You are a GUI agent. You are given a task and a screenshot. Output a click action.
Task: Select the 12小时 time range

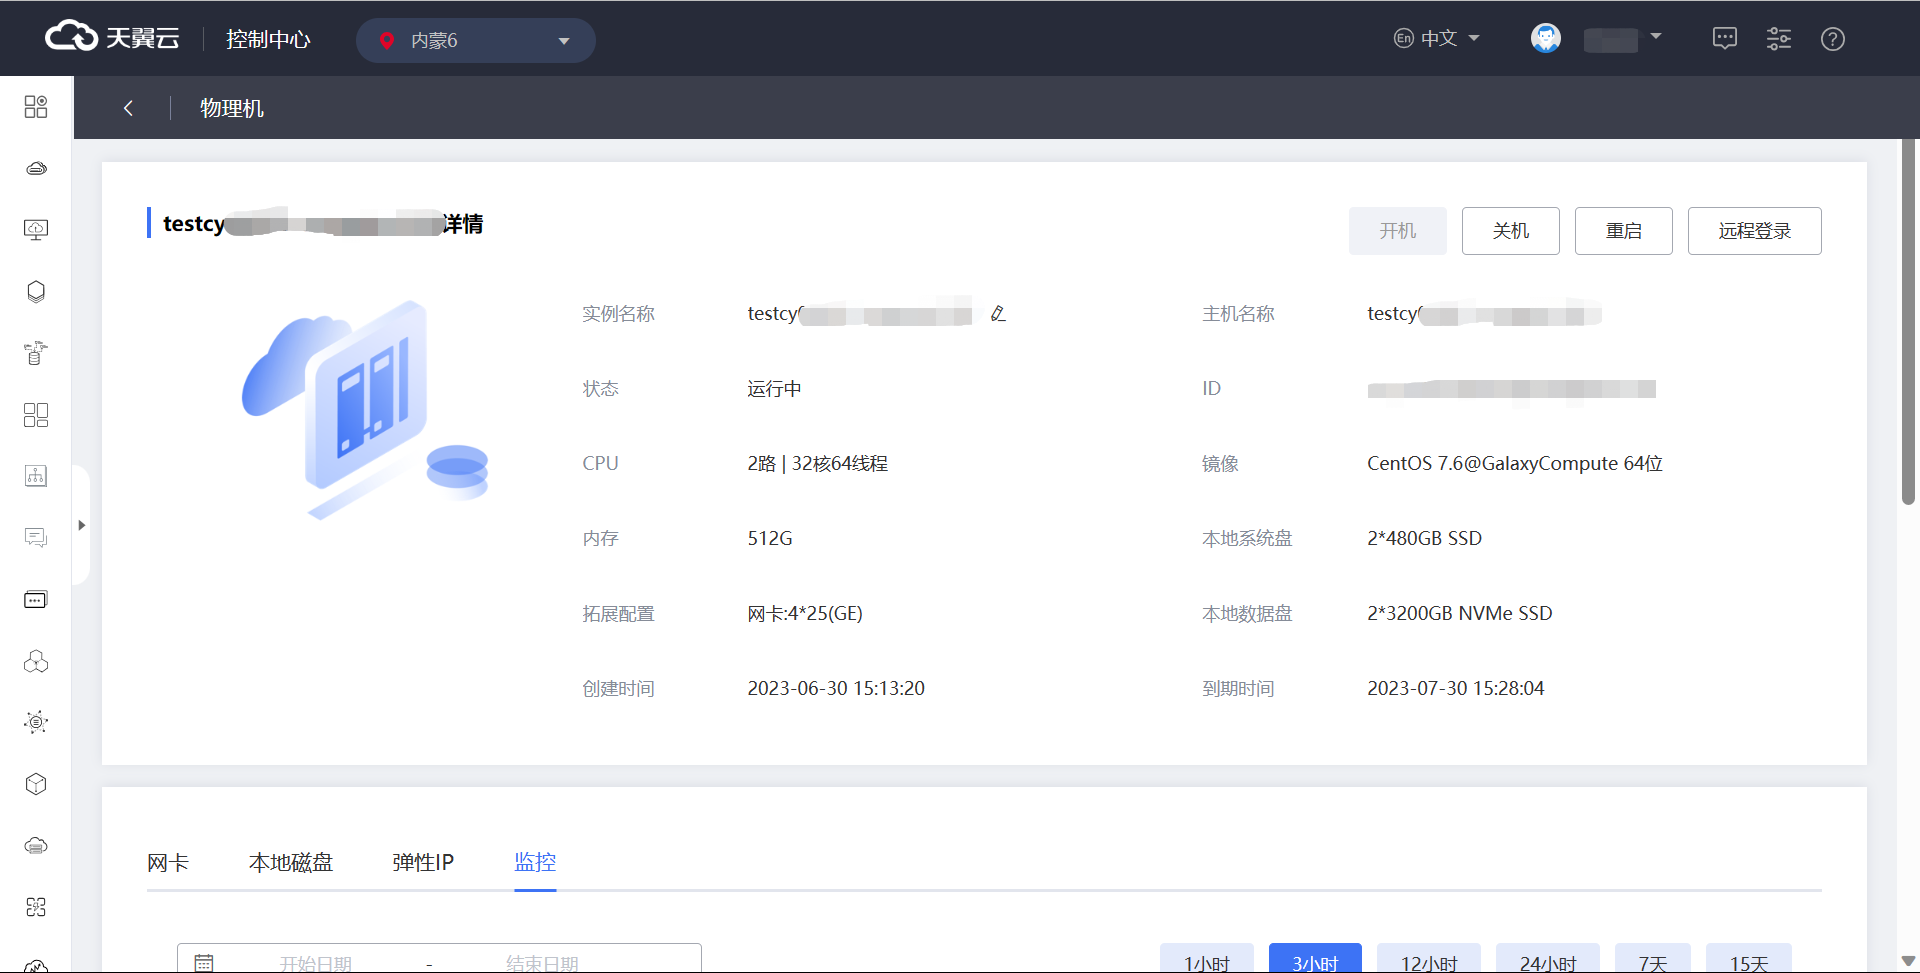[x=1428, y=962]
